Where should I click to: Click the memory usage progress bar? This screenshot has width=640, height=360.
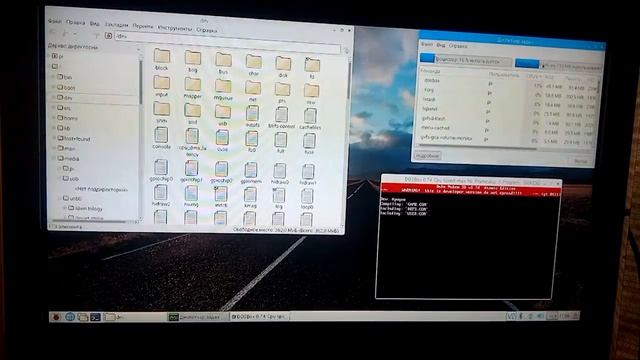tap(558, 65)
